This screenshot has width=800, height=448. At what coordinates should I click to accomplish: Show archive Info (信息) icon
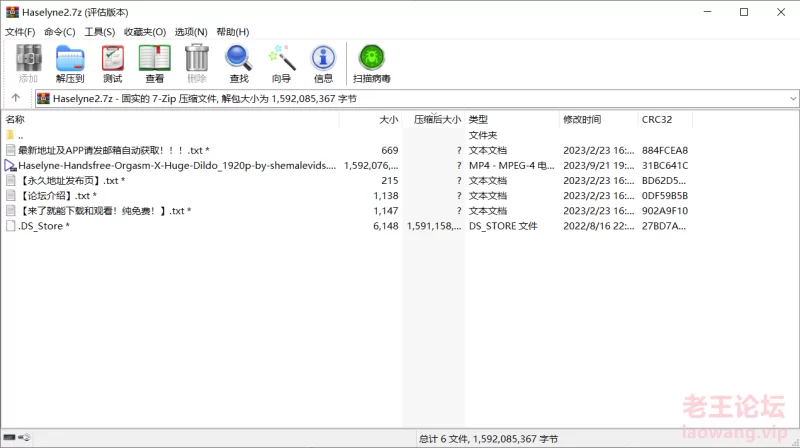click(x=323, y=58)
